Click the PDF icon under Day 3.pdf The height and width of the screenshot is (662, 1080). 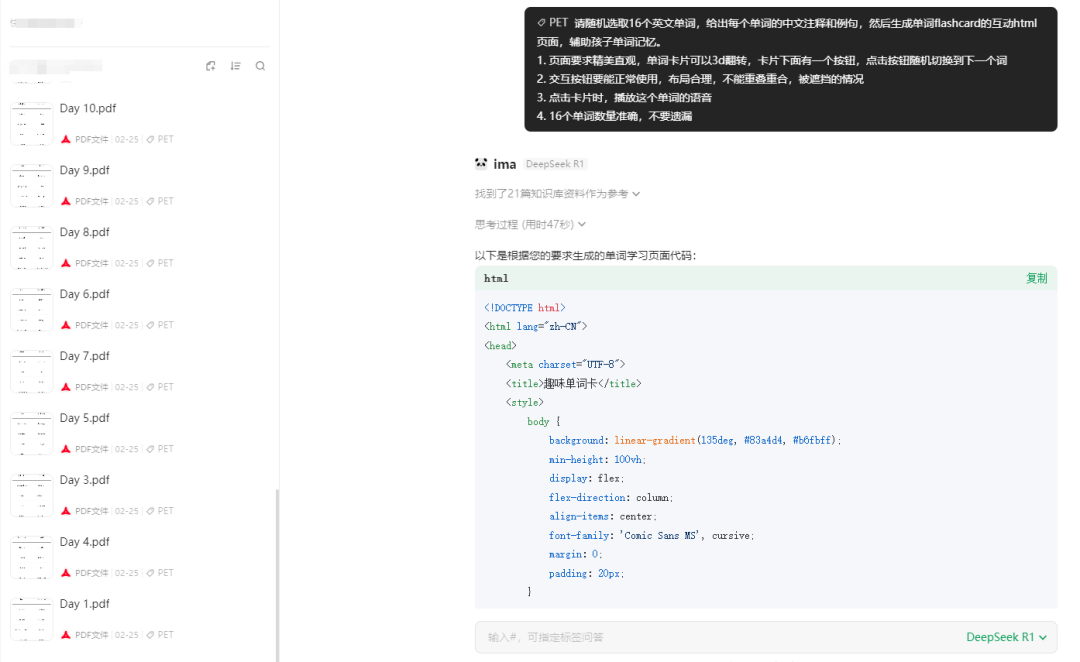click(66, 511)
